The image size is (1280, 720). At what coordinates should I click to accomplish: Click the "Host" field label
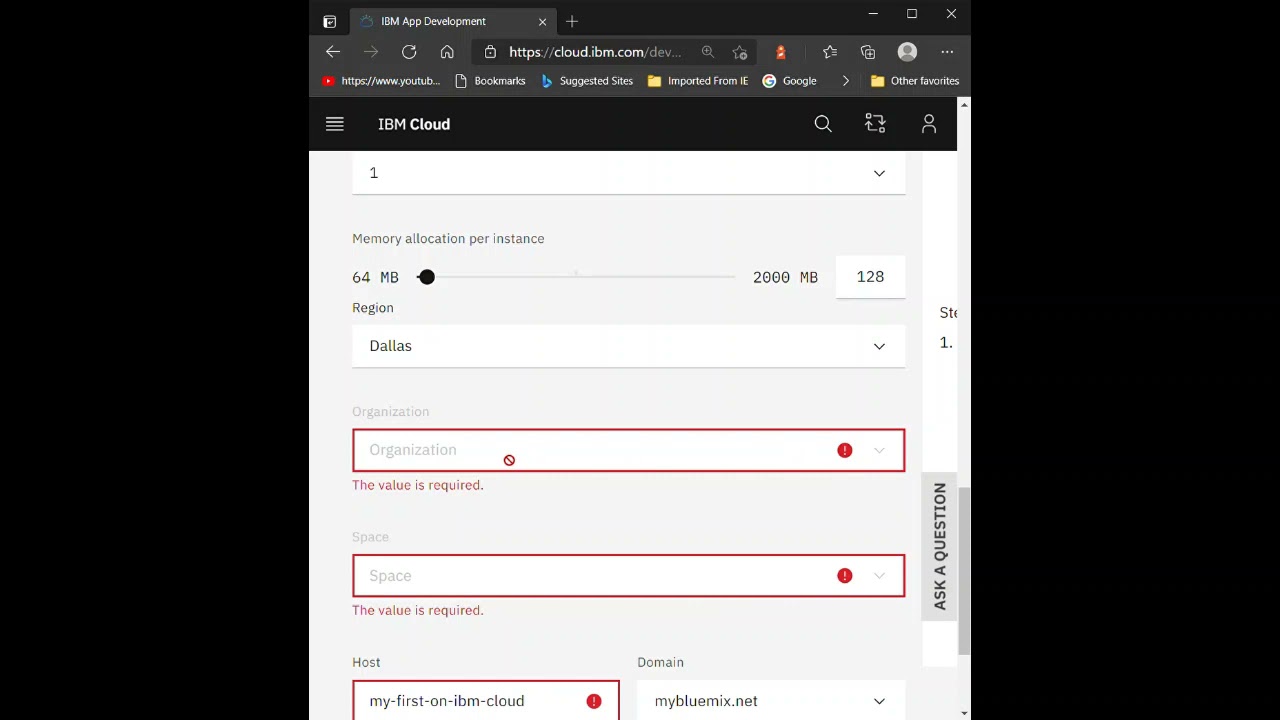pos(366,662)
